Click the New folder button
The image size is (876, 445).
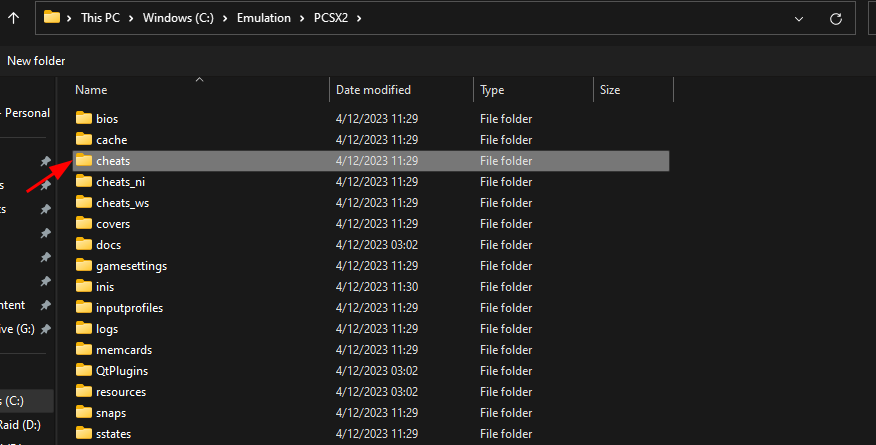pyautogui.click(x=36, y=61)
